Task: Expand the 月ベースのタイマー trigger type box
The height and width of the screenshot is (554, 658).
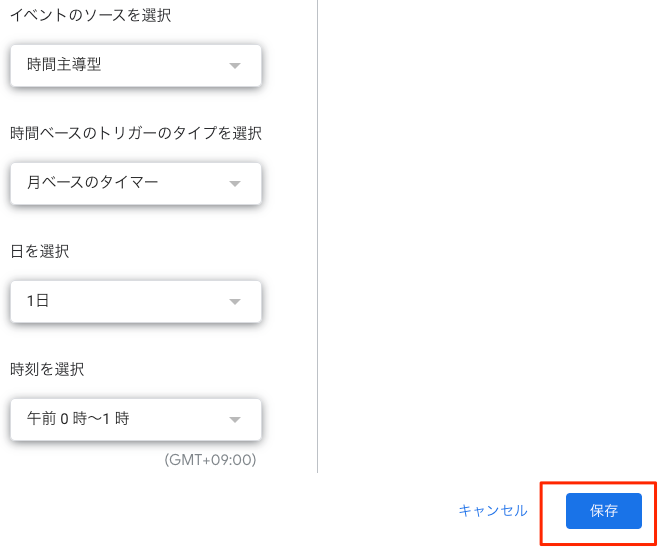Action: [x=136, y=183]
